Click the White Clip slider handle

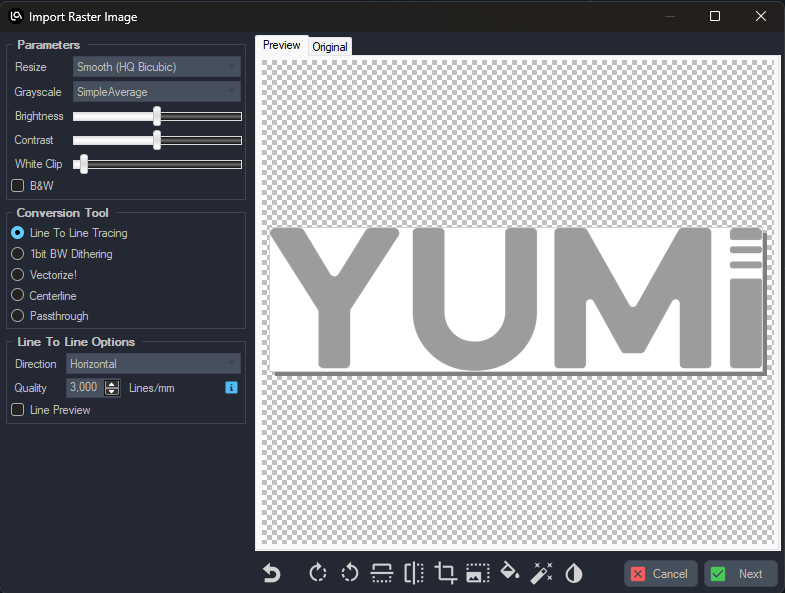coord(84,164)
